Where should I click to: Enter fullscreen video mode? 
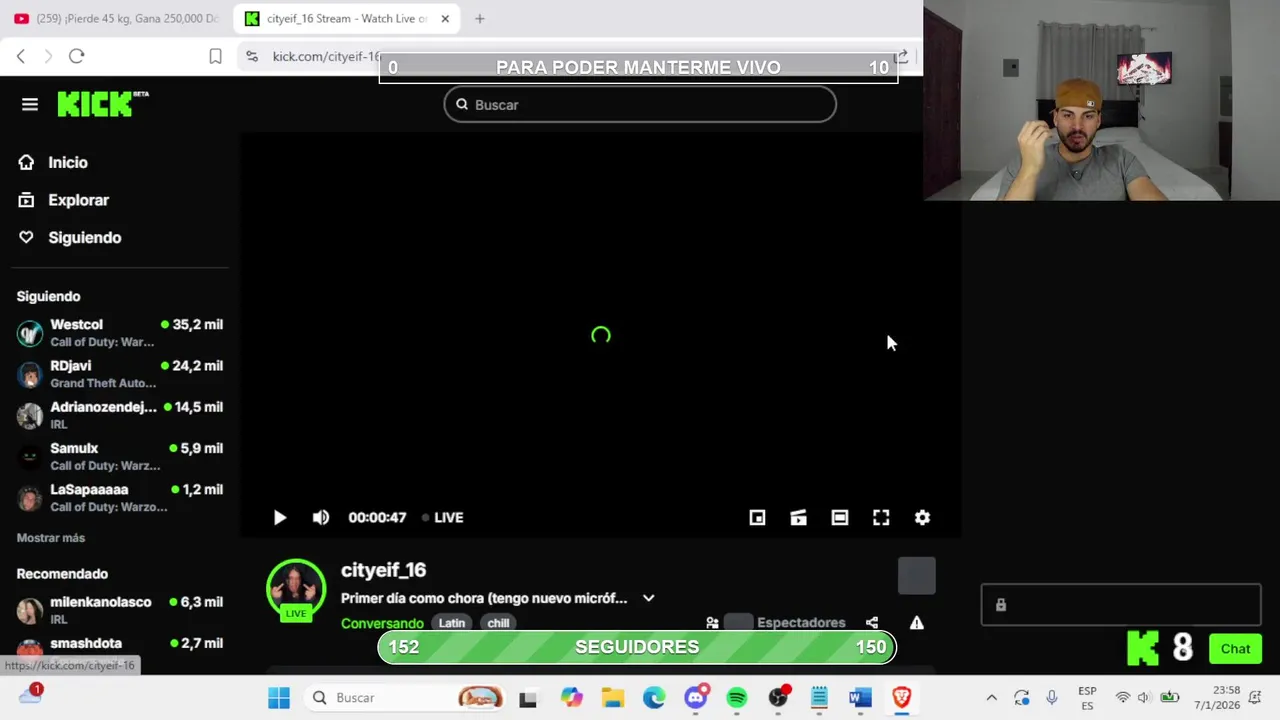pyautogui.click(x=881, y=517)
